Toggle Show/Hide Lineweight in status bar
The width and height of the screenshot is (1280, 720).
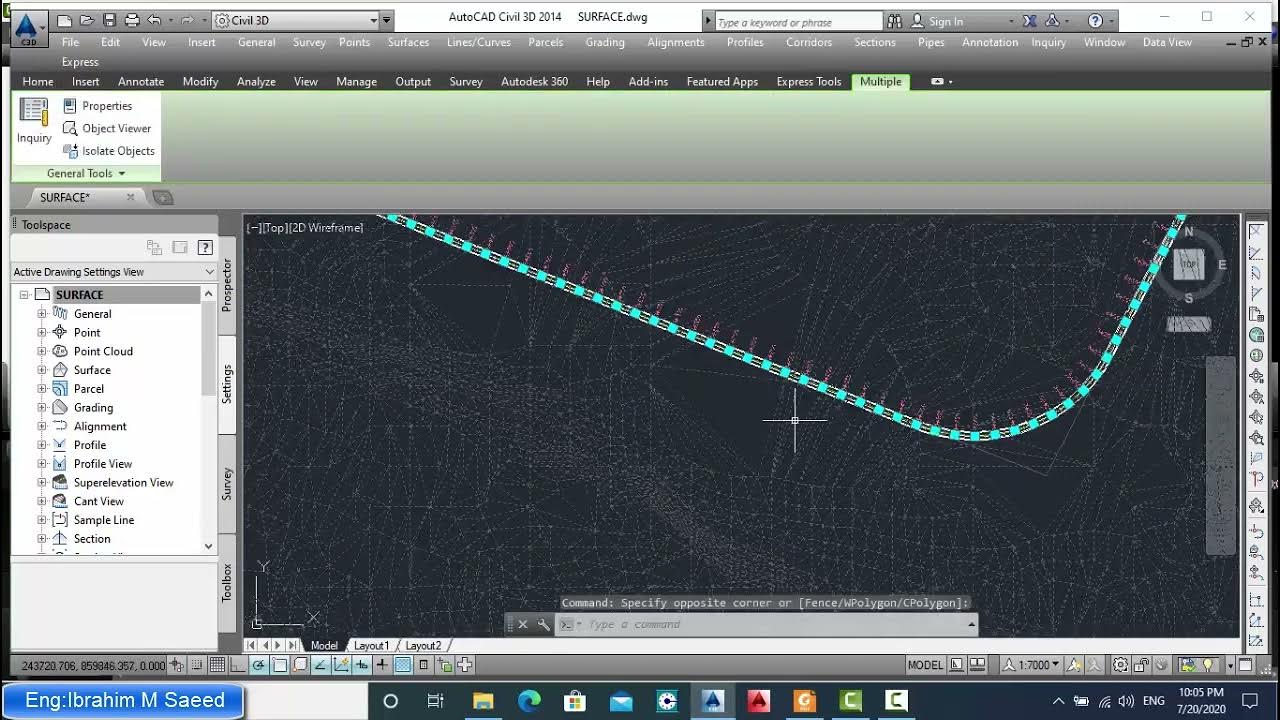click(x=382, y=665)
